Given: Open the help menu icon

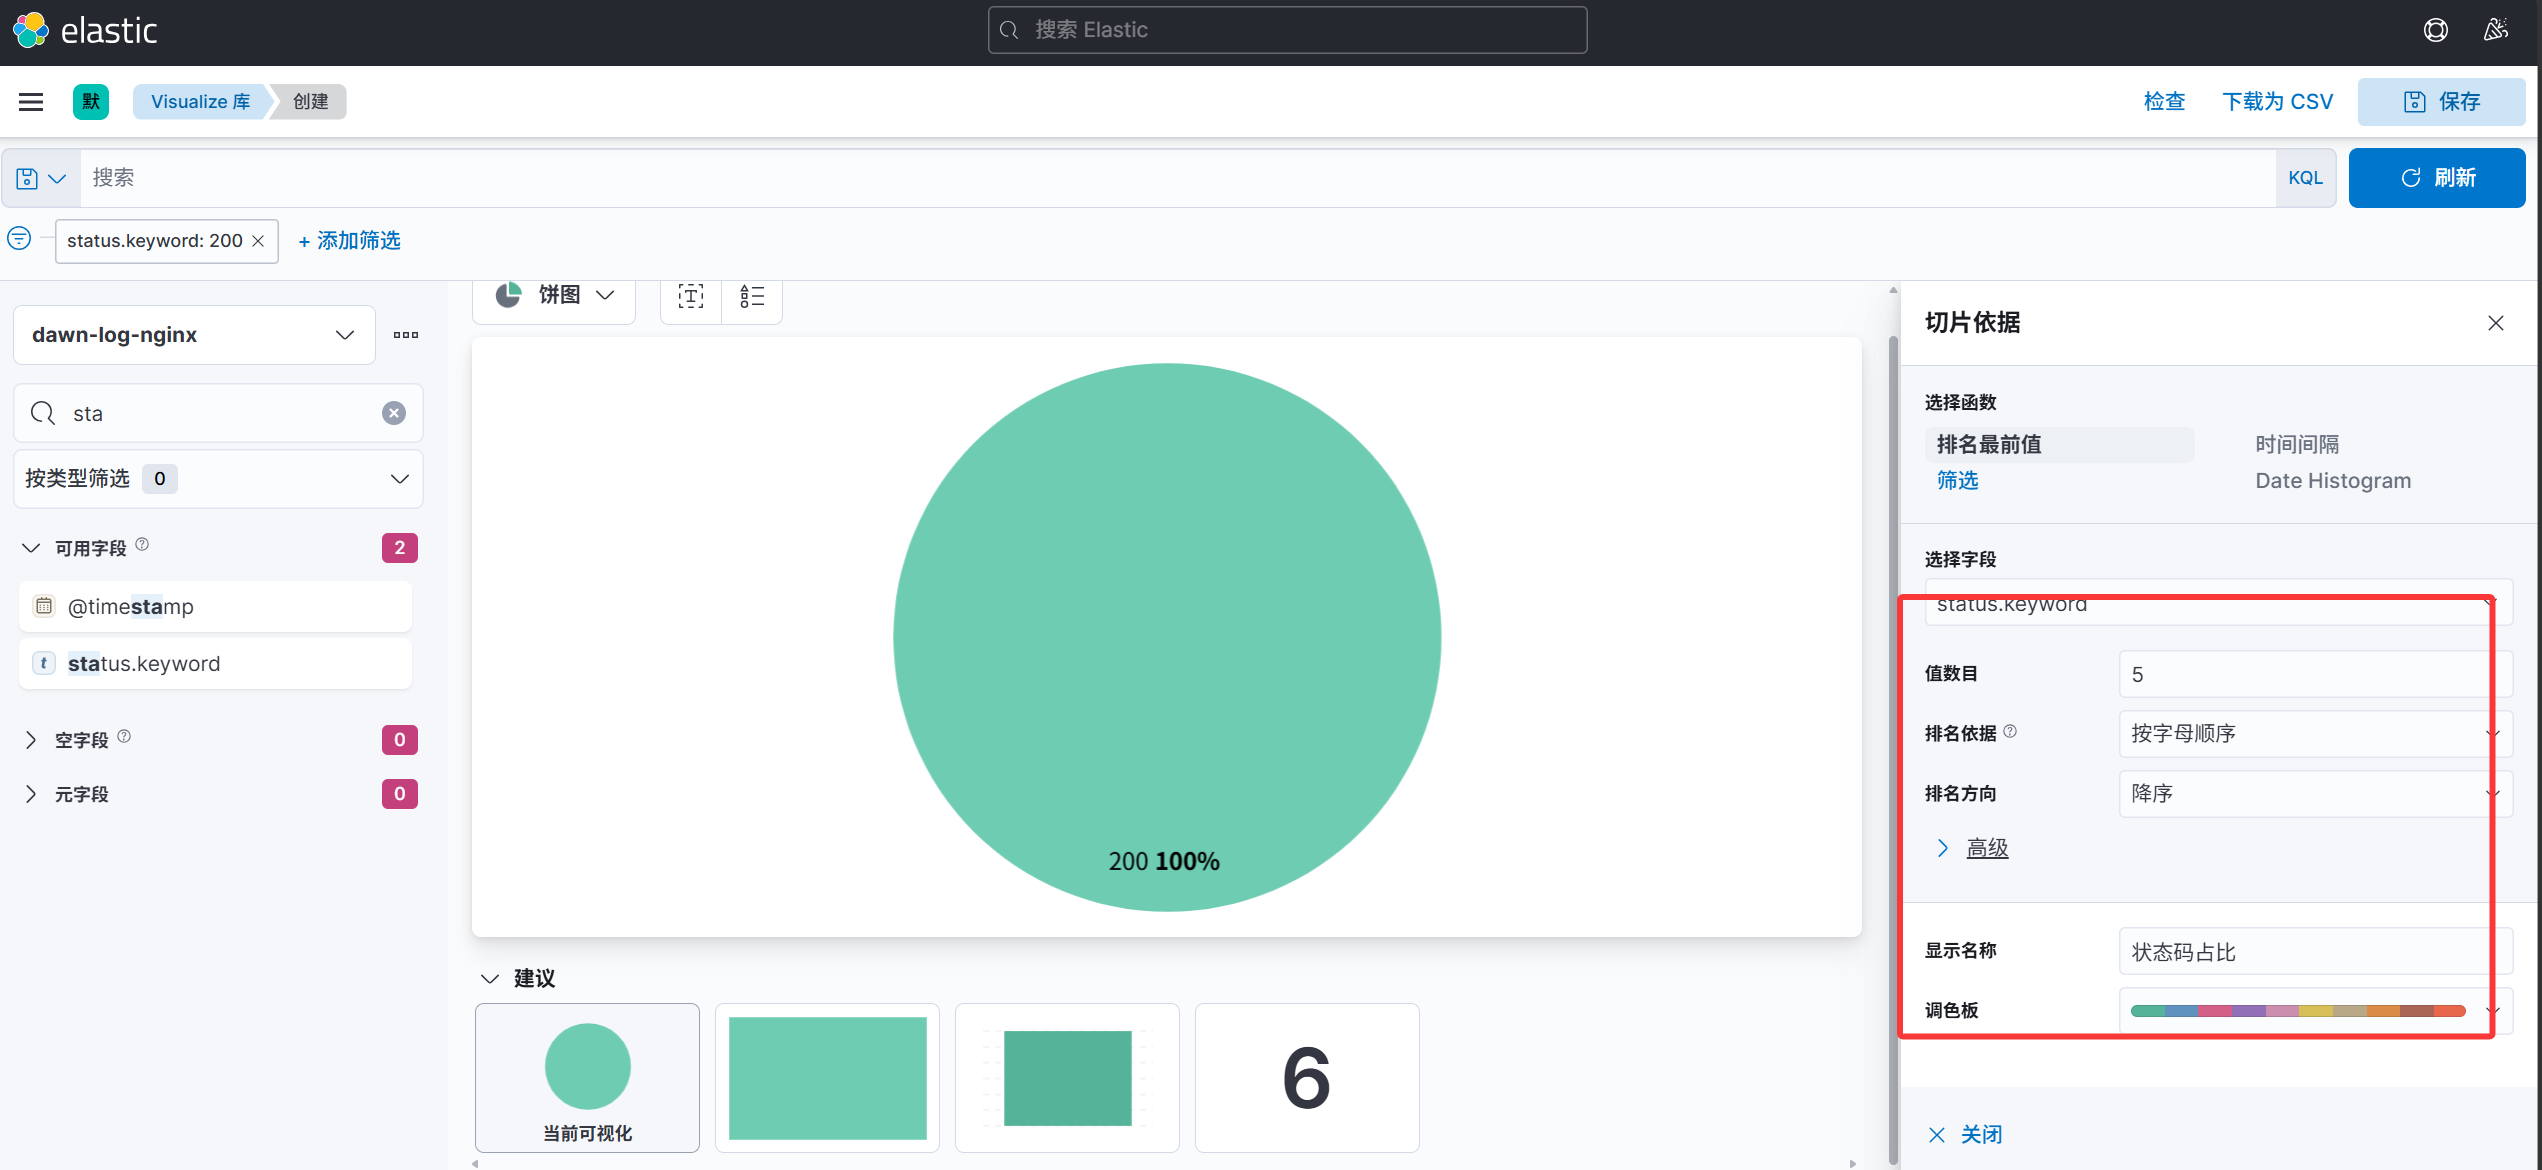Looking at the screenshot, I should tap(2436, 30).
